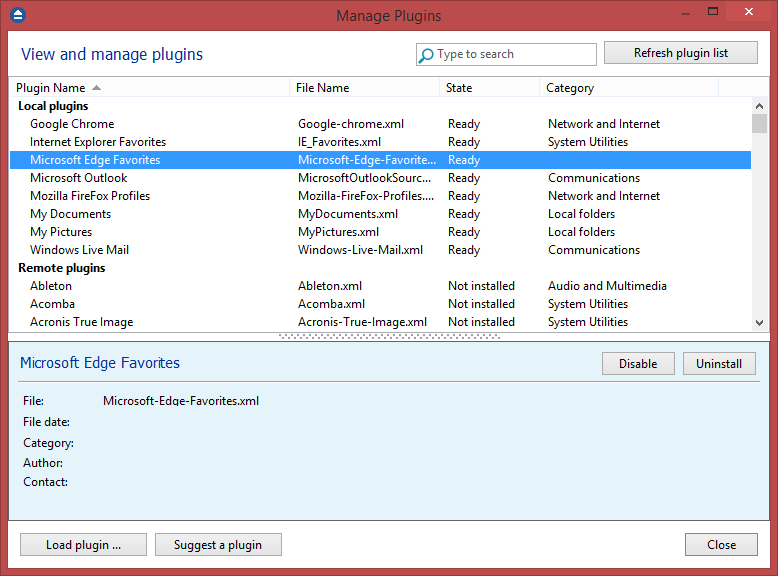Click IE_Favorites.xml file name cell

point(339,142)
